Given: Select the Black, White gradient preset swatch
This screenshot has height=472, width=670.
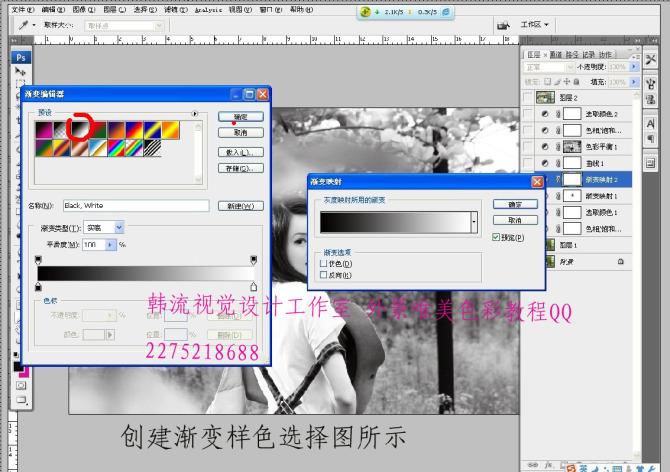Looking at the screenshot, I should [x=80, y=130].
